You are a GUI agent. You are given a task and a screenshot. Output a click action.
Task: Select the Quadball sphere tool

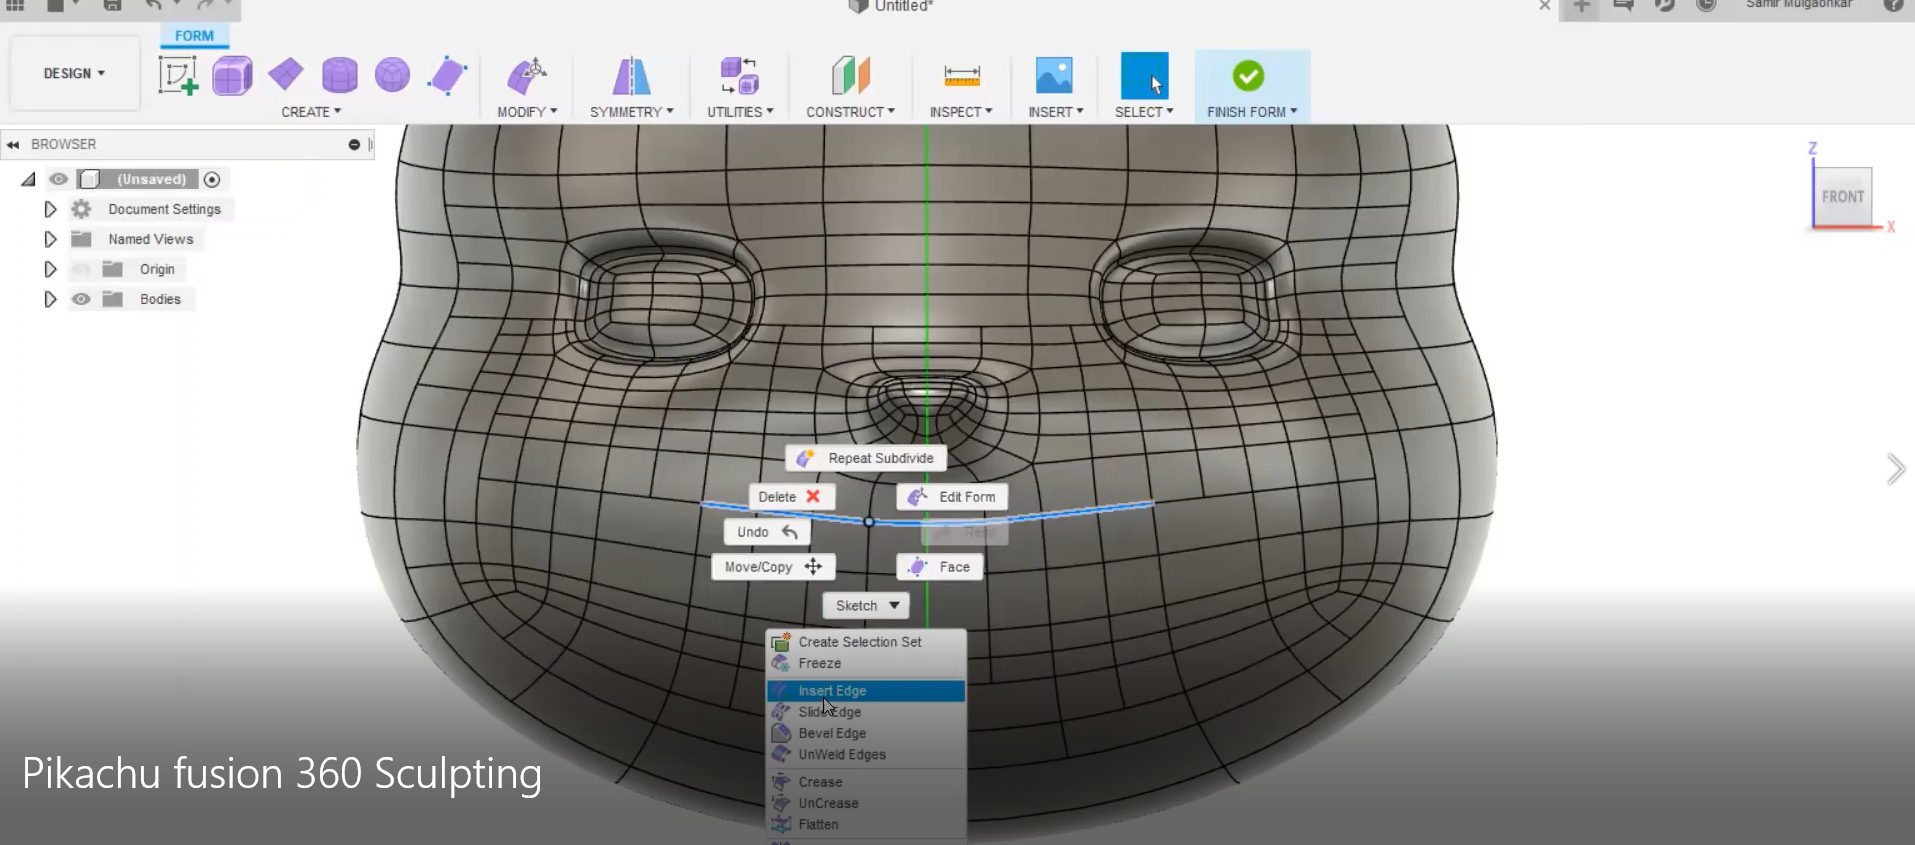pos(392,74)
